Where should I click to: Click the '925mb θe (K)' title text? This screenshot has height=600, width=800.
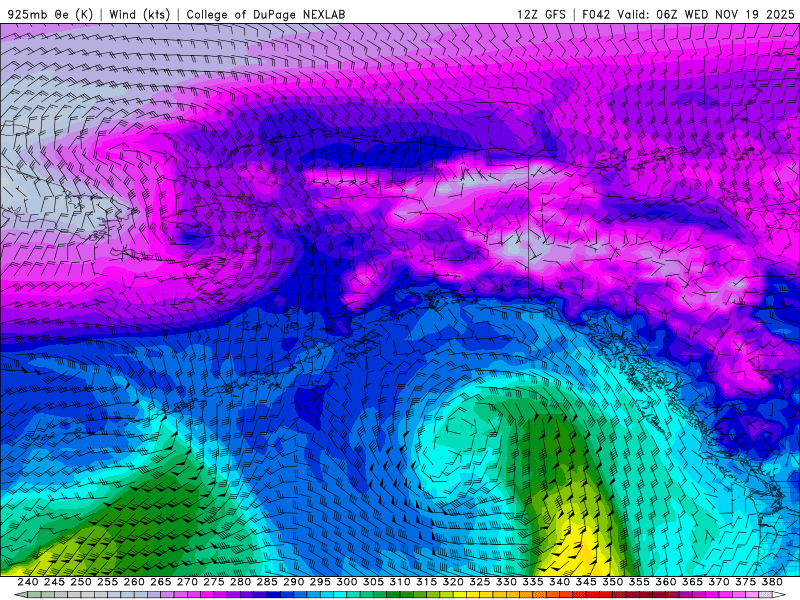50,14
